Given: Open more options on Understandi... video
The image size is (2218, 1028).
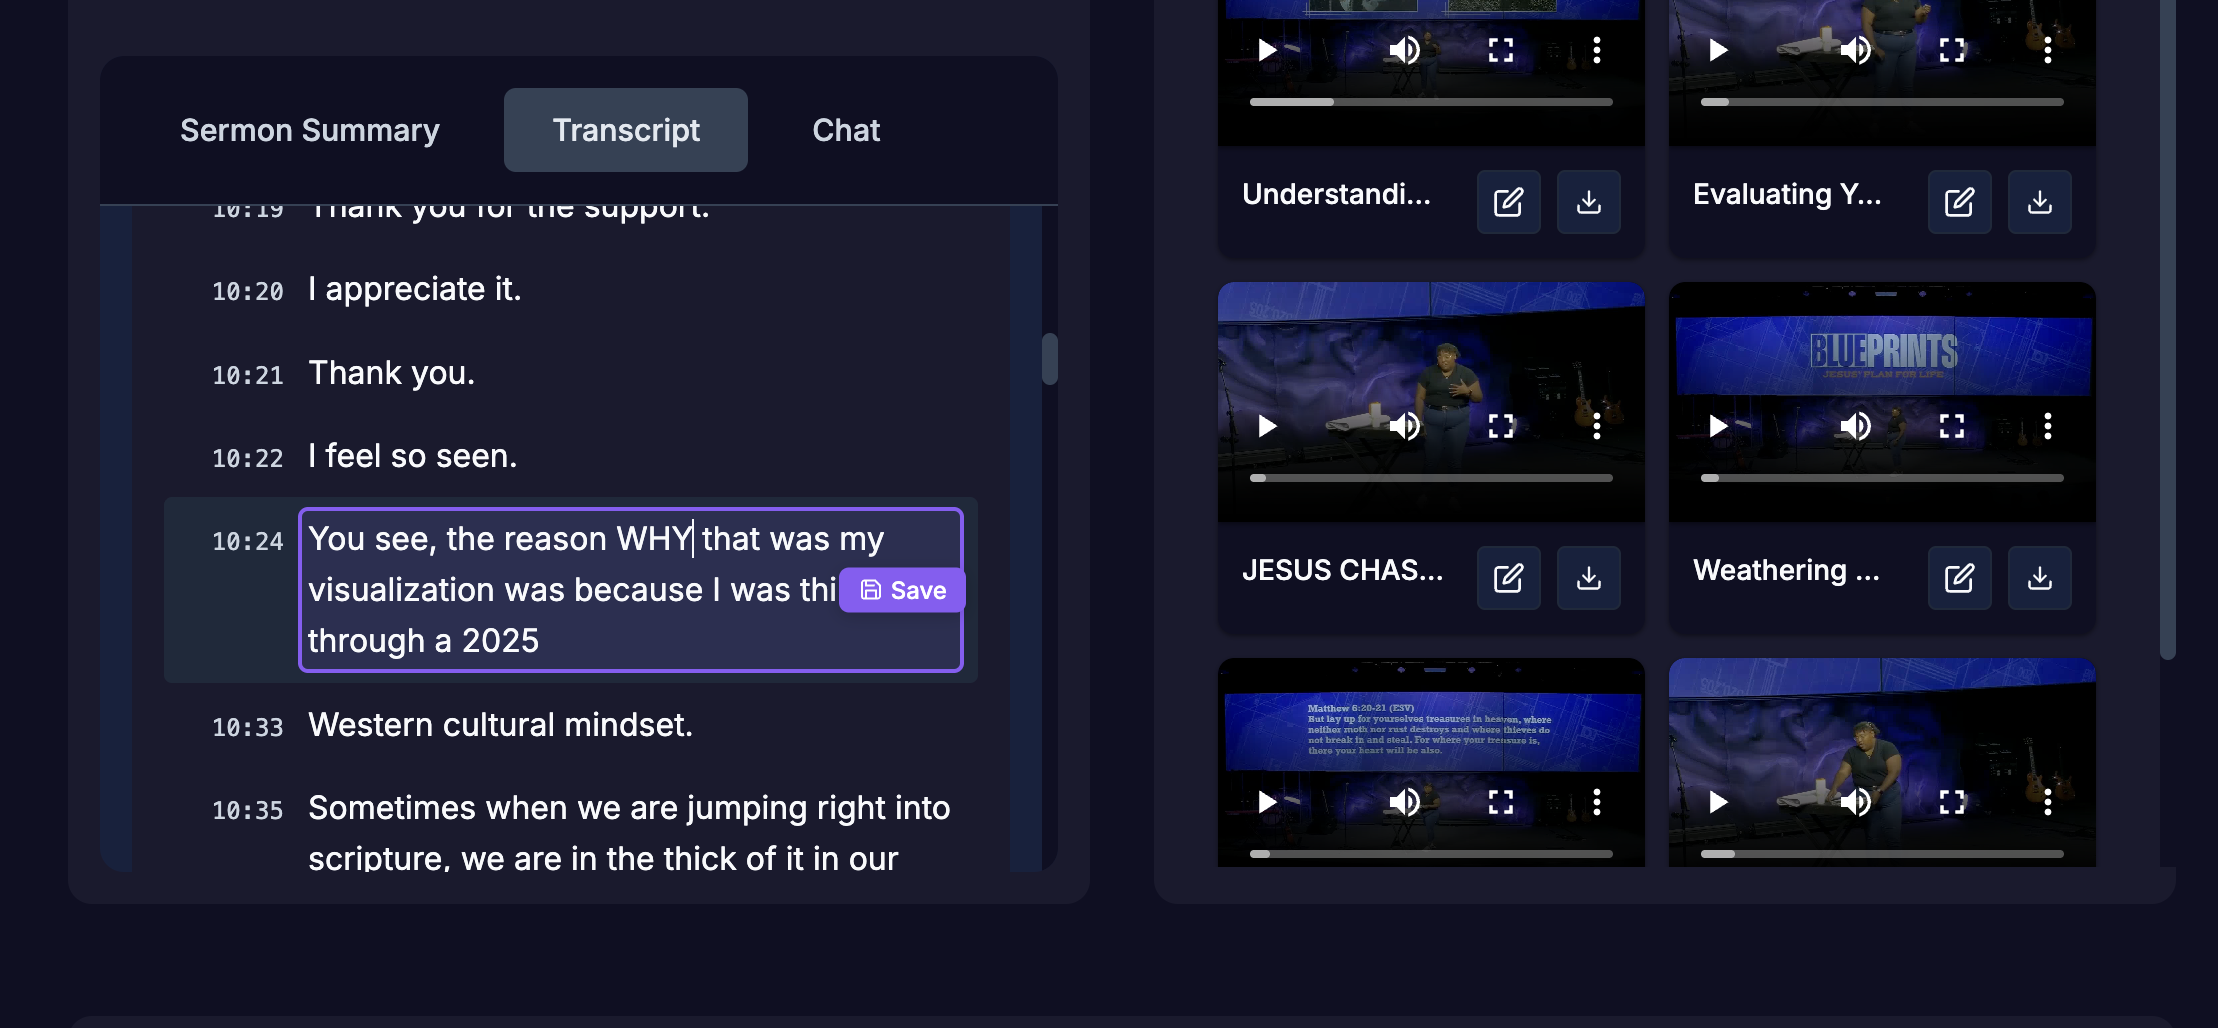Looking at the screenshot, I should [1596, 50].
